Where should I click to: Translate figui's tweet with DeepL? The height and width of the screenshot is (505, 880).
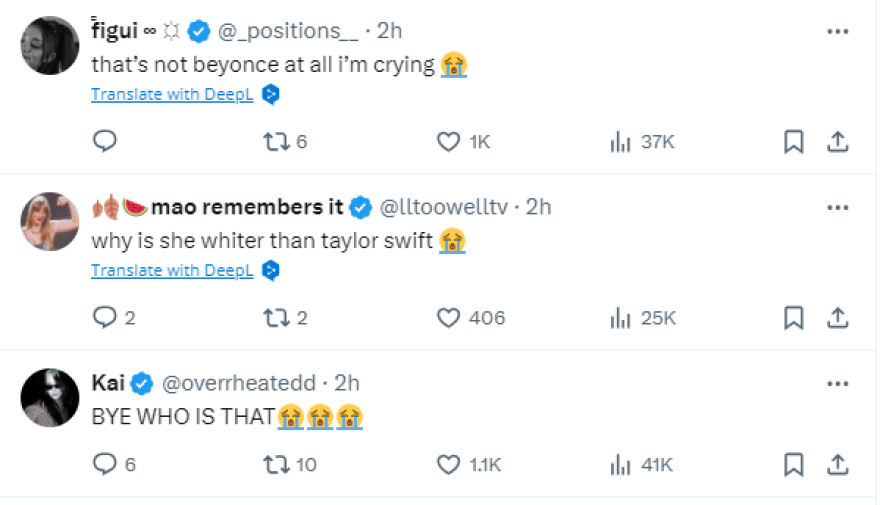(x=172, y=94)
